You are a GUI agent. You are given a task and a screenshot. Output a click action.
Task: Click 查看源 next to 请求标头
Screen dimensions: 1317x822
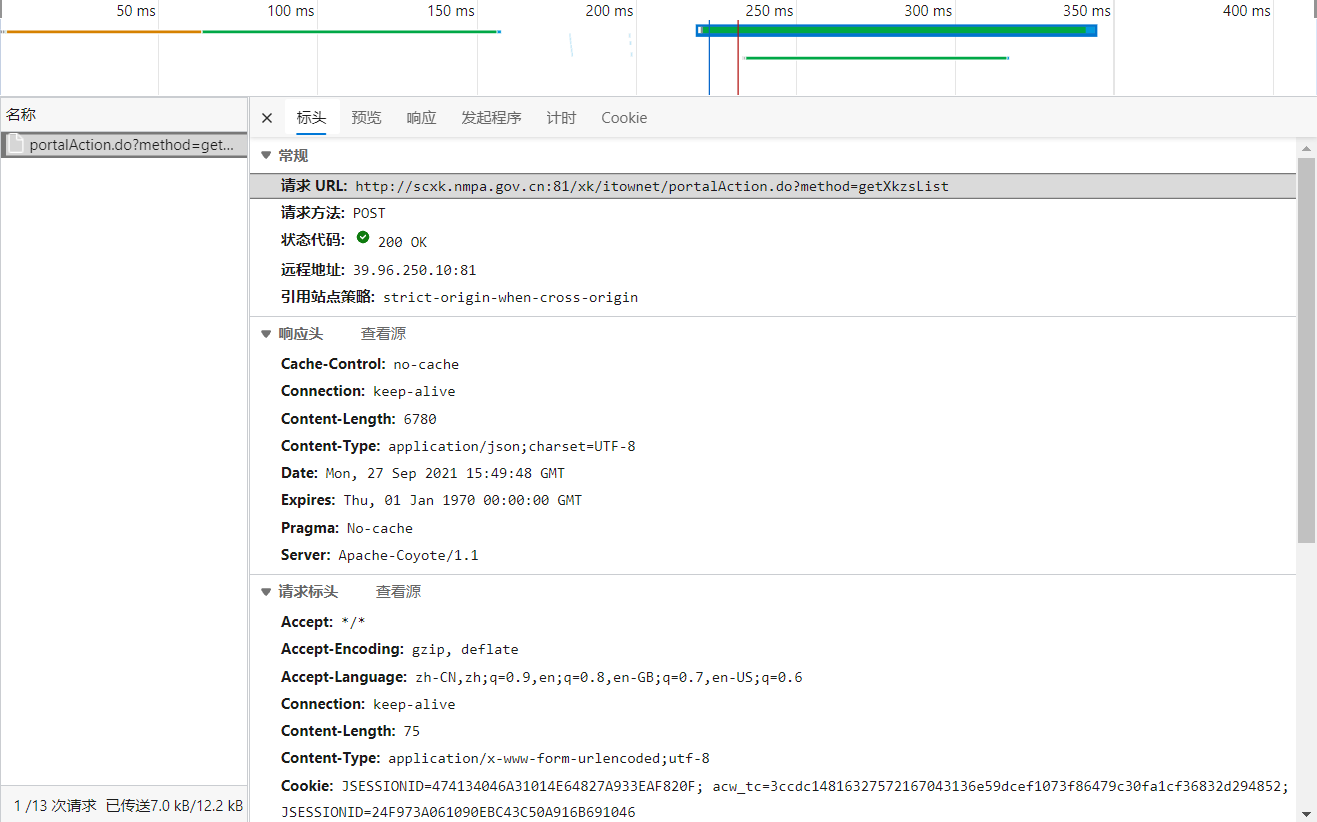[398, 592]
